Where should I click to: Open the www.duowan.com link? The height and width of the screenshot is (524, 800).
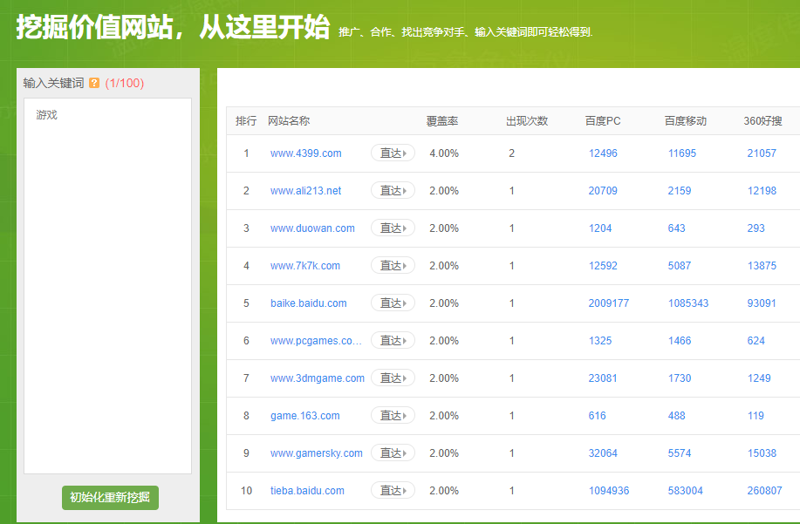tap(312, 228)
